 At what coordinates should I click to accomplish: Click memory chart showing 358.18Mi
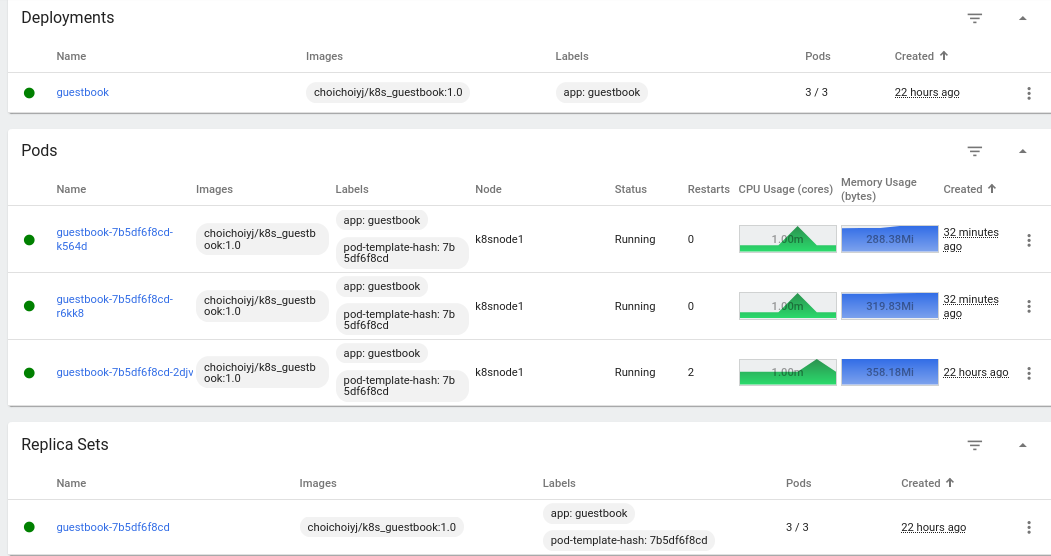click(889, 372)
